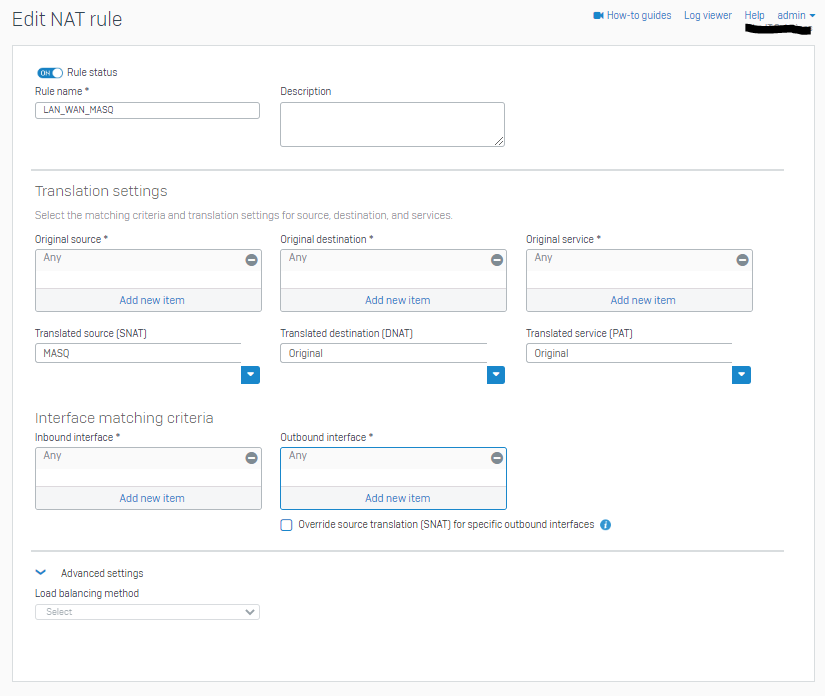Screen dimensions: 825x696
Task: Open the Log viewer link
Action: click(x=708, y=15)
